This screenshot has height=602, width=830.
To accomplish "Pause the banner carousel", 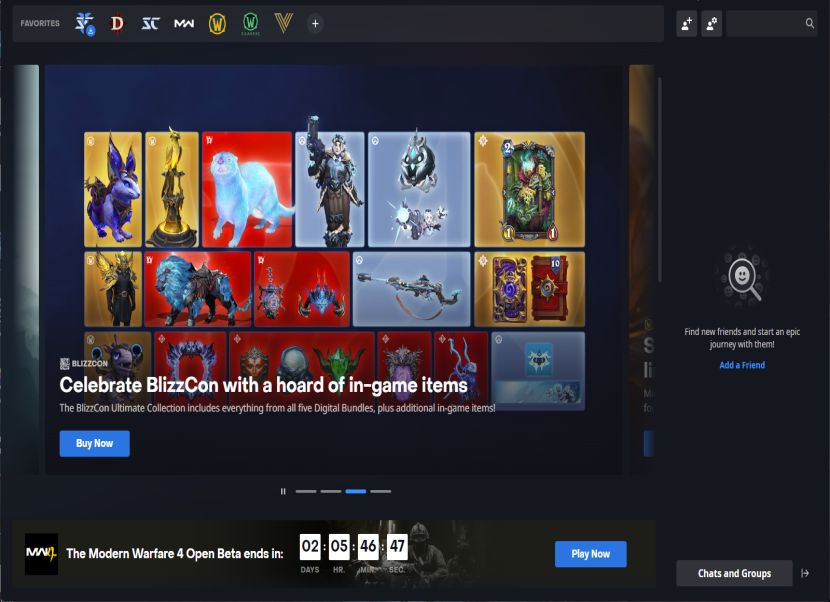I will [x=283, y=491].
